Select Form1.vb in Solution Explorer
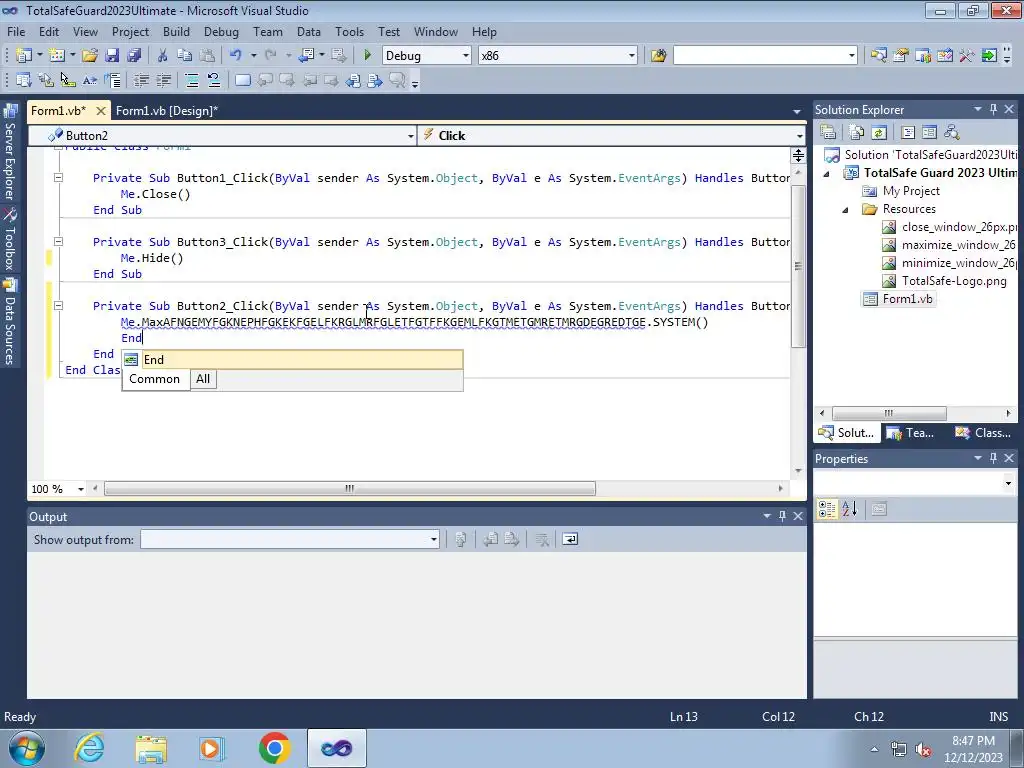This screenshot has height=768, width=1024. 899,299
